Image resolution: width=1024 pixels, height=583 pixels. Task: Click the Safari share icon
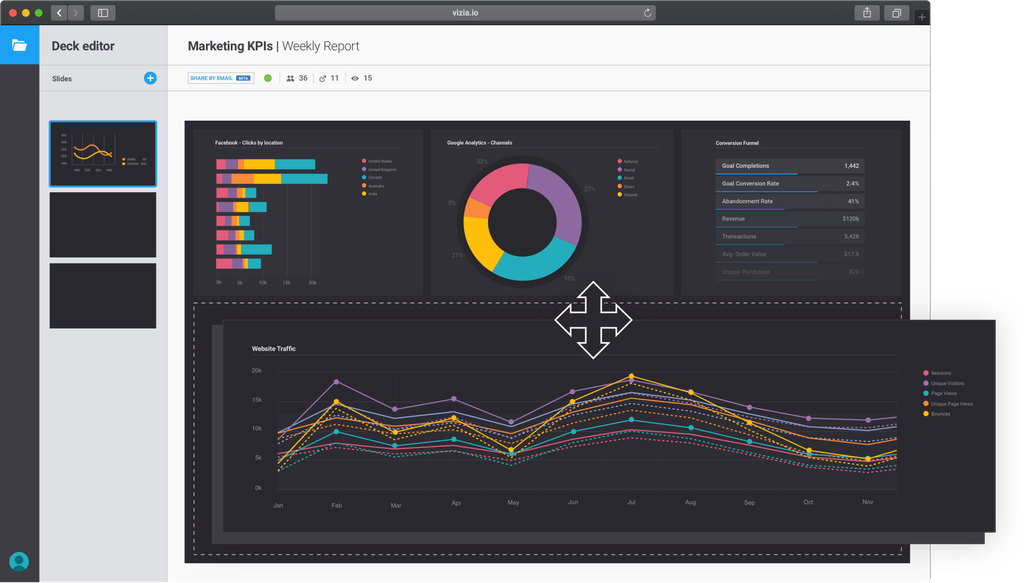(865, 13)
